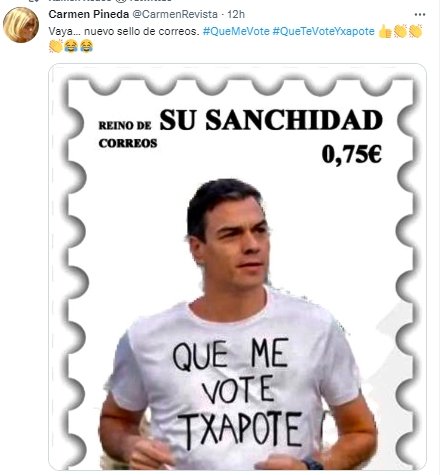The image size is (448, 475).
Task: Click the 'SU SANCHIDAD' heading in the image
Action: point(271,120)
